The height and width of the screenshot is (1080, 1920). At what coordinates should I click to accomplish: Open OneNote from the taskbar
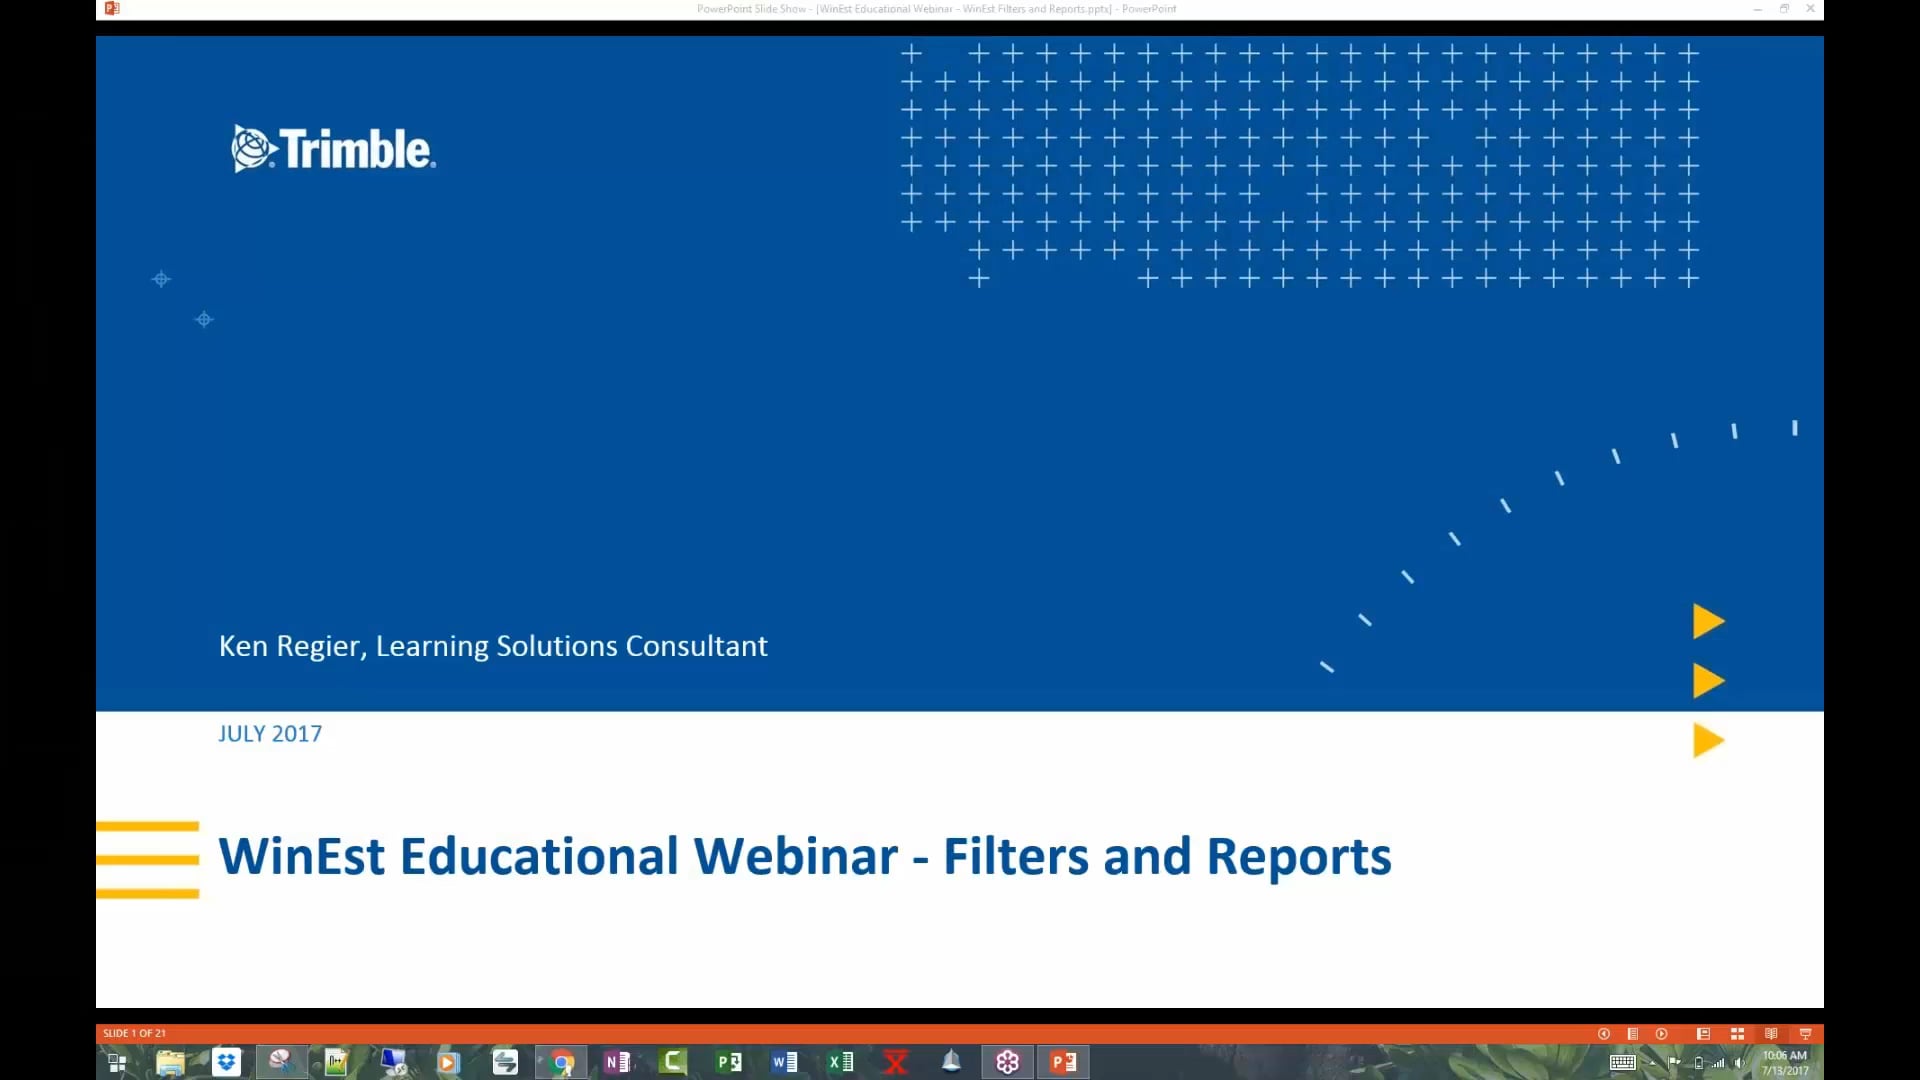tap(617, 1062)
